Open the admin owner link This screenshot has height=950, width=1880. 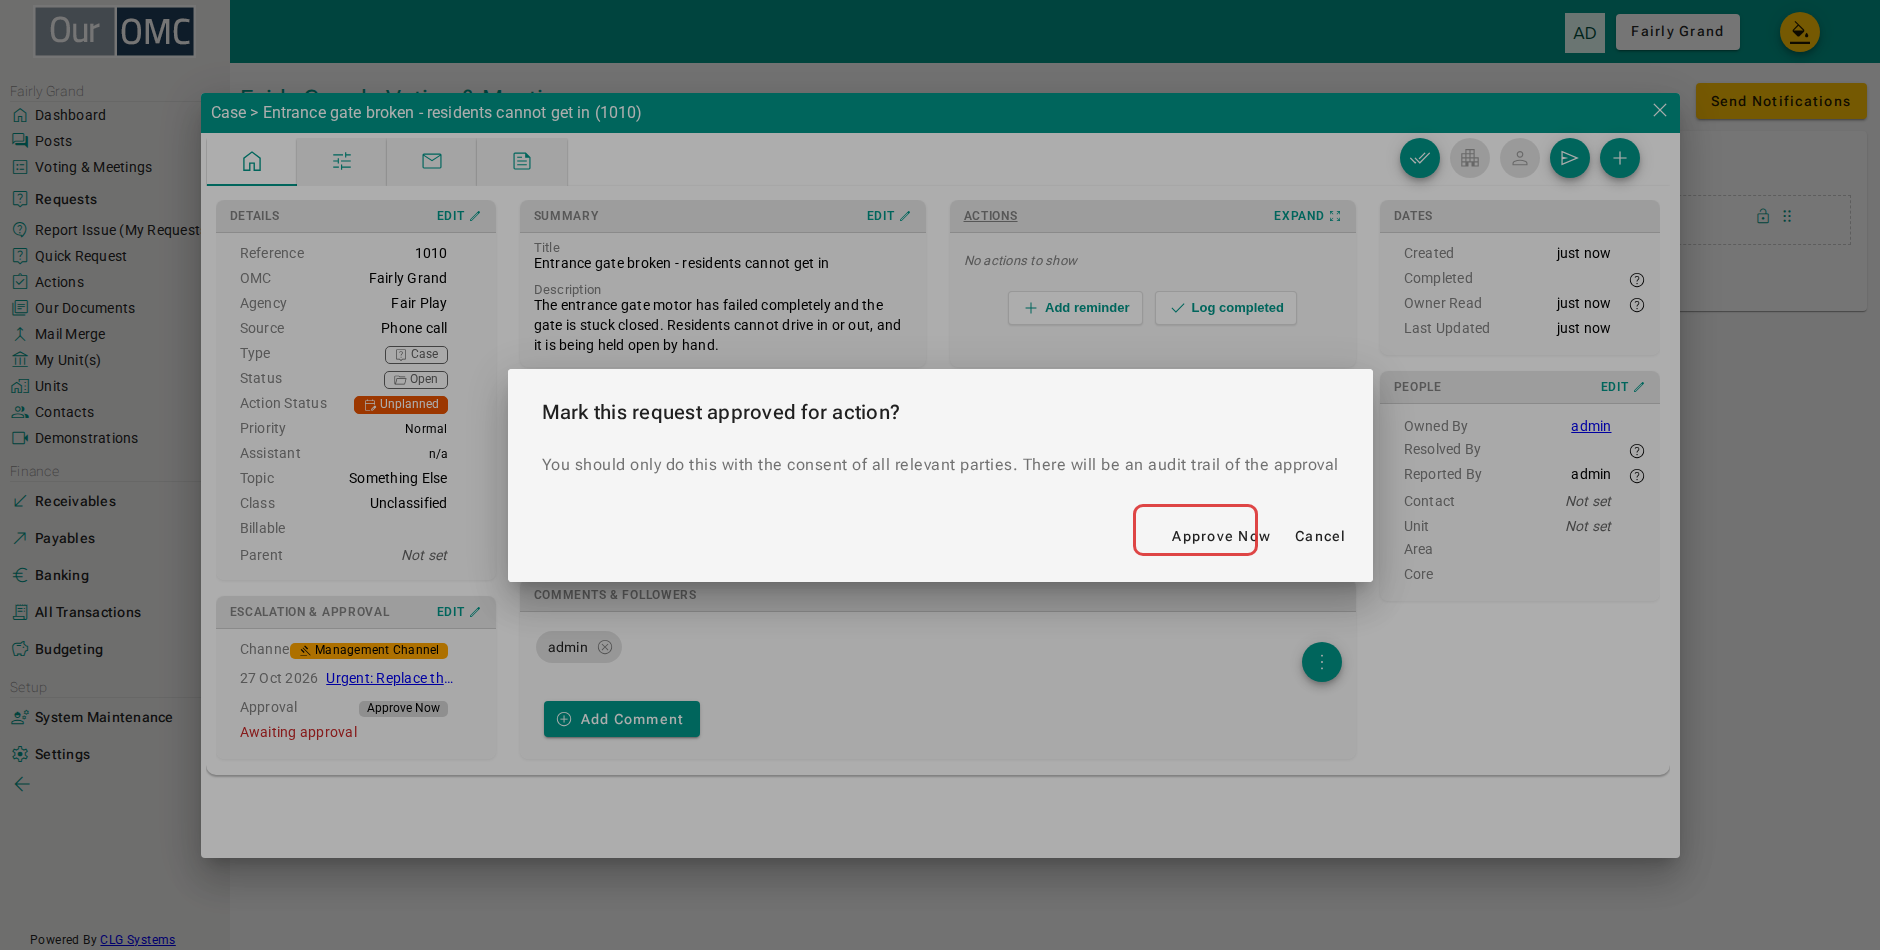pos(1590,426)
